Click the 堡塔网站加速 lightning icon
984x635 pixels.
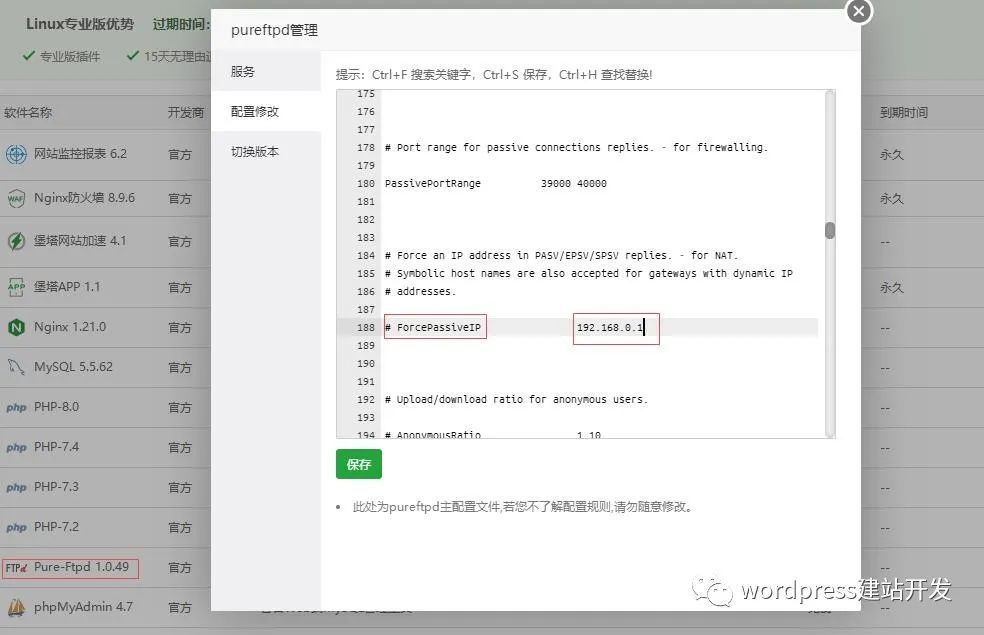pos(16,242)
